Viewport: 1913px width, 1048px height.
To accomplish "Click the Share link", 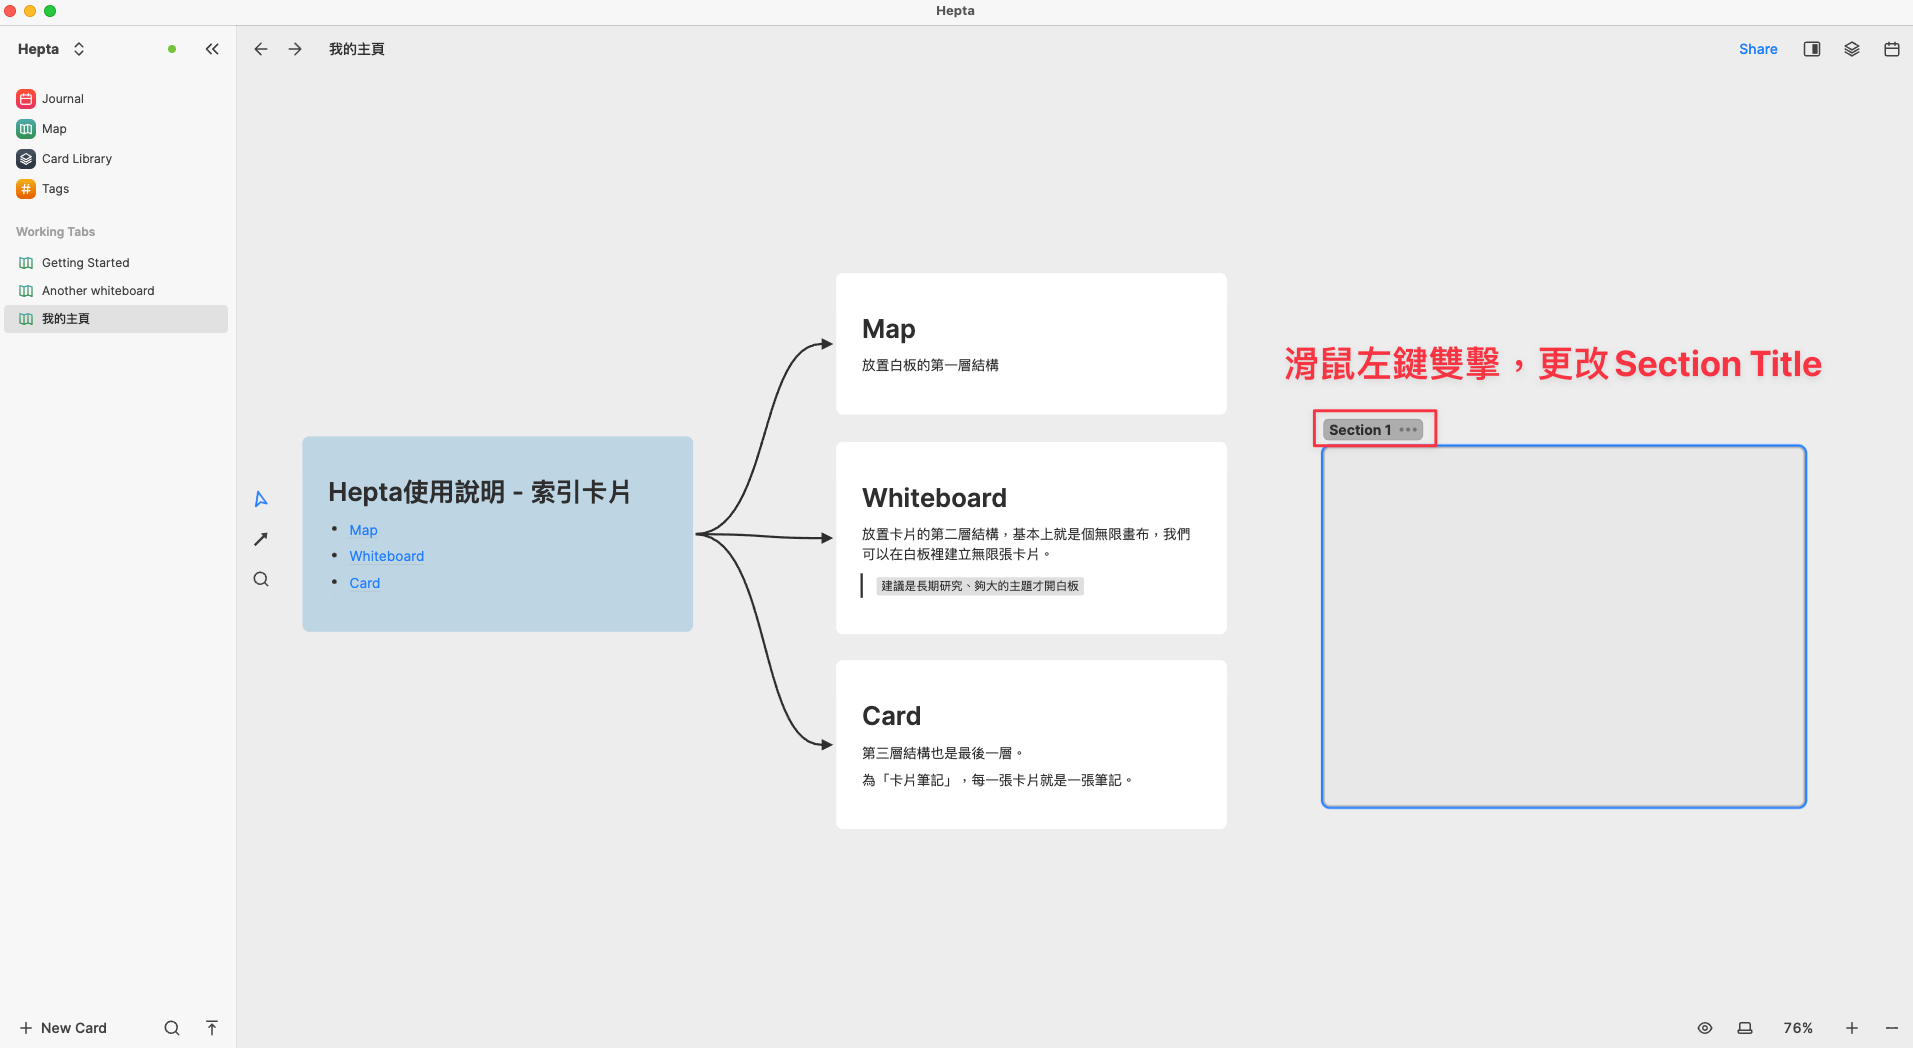I will pos(1758,48).
